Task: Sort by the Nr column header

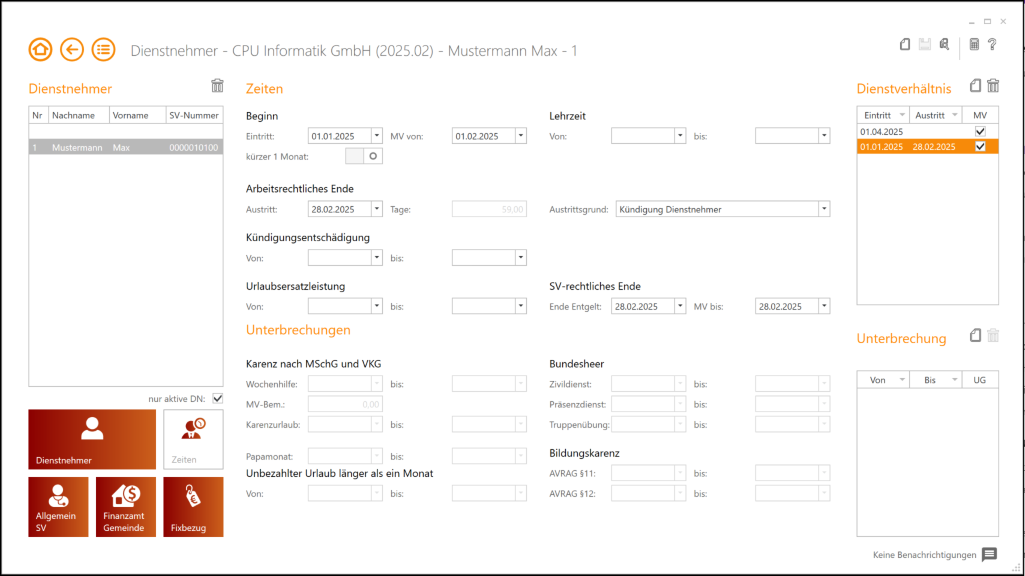Action: tap(38, 115)
